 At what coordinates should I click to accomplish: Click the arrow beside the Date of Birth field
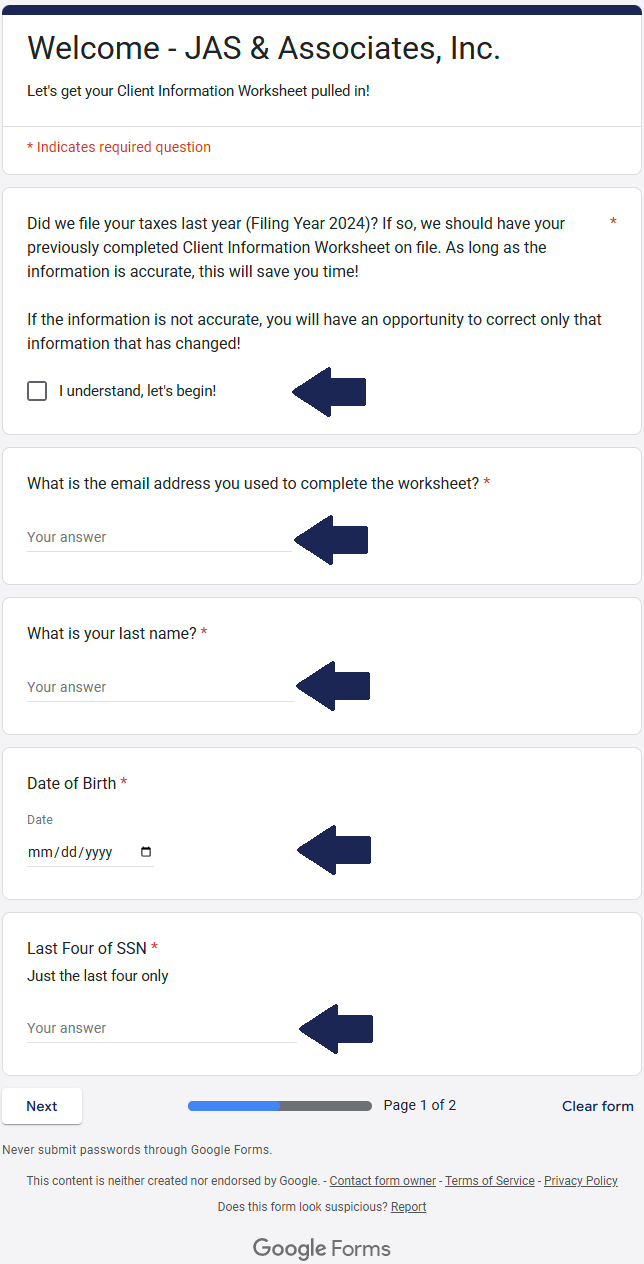coord(335,850)
